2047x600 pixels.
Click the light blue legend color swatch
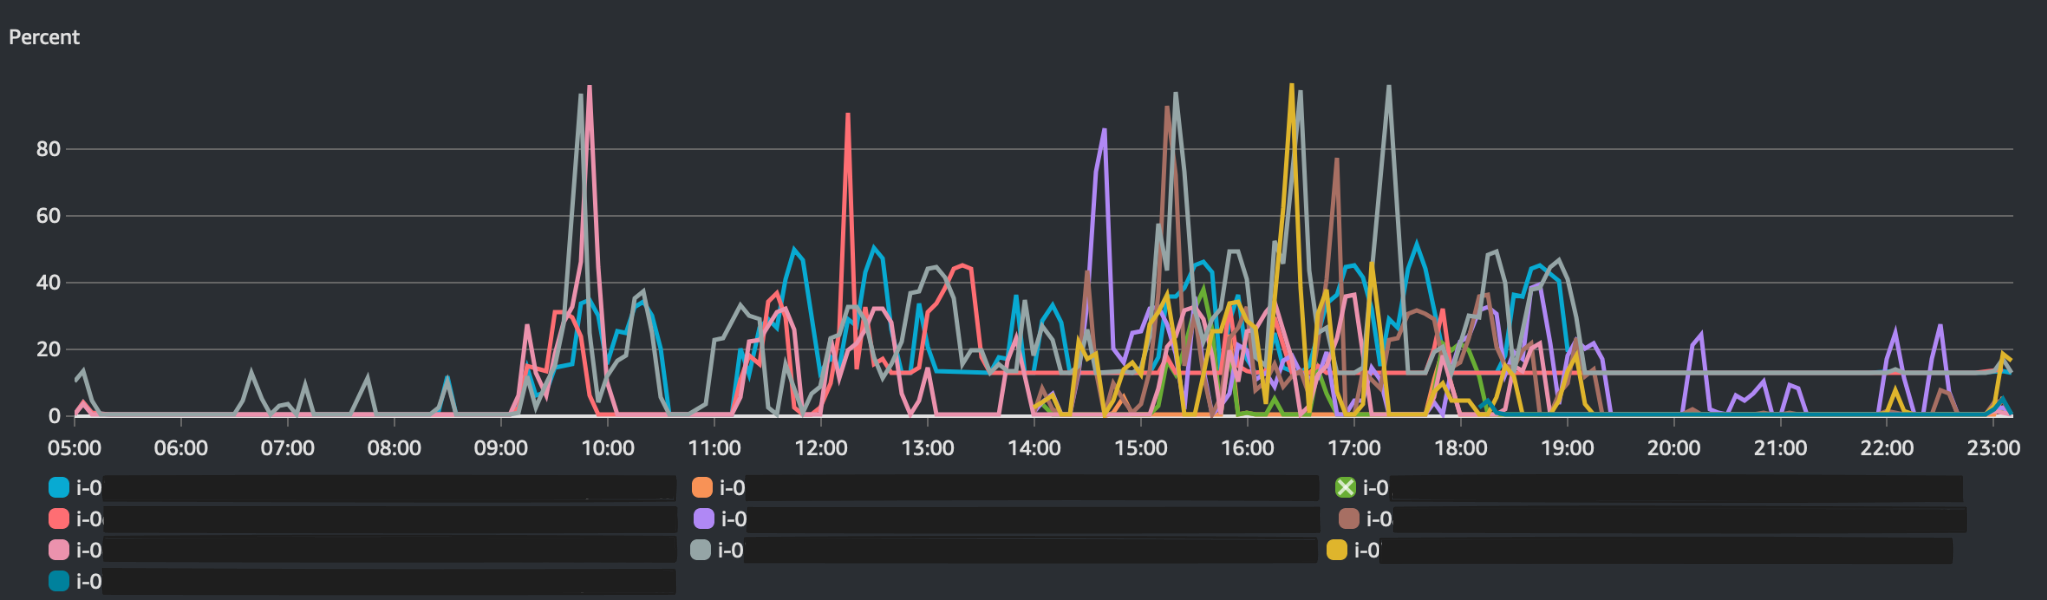coord(59,488)
